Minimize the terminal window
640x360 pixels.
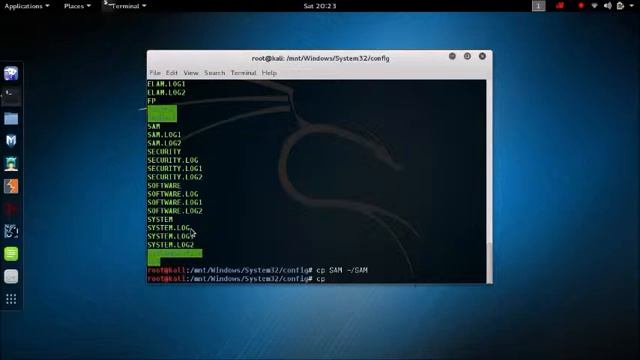pyautogui.click(x=452, y=56)
